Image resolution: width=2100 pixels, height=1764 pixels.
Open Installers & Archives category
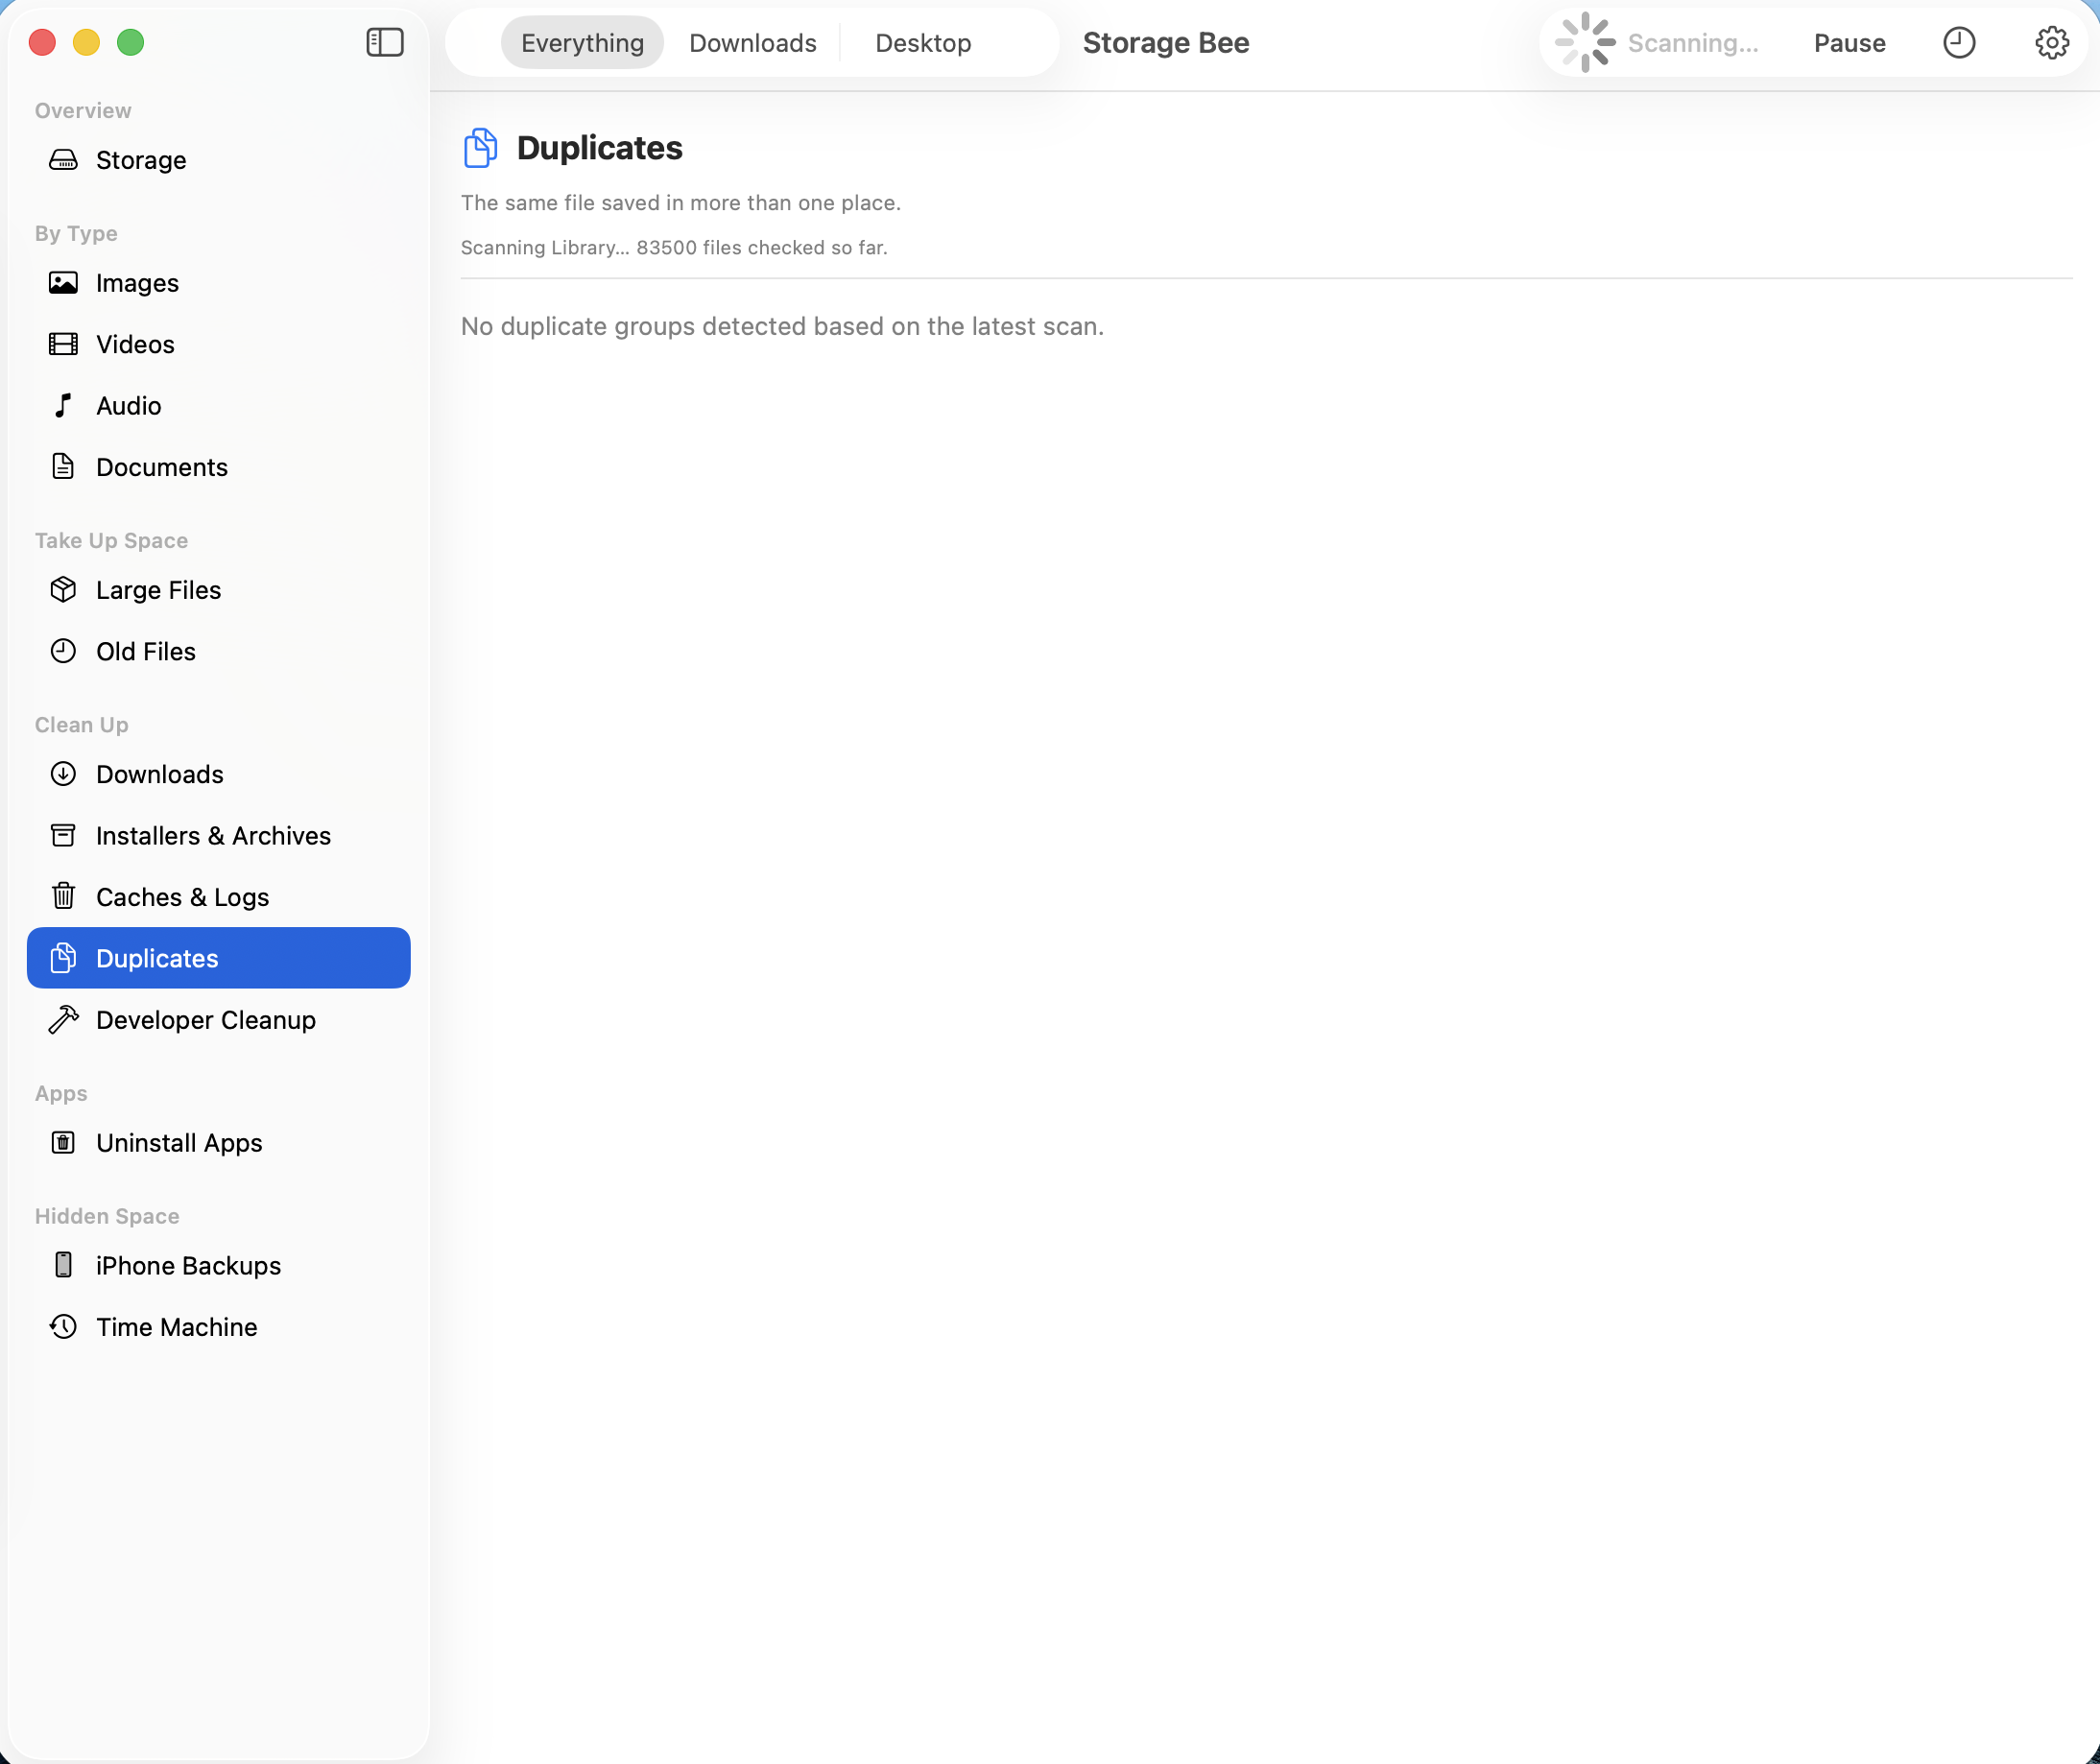tap(219, 835)
